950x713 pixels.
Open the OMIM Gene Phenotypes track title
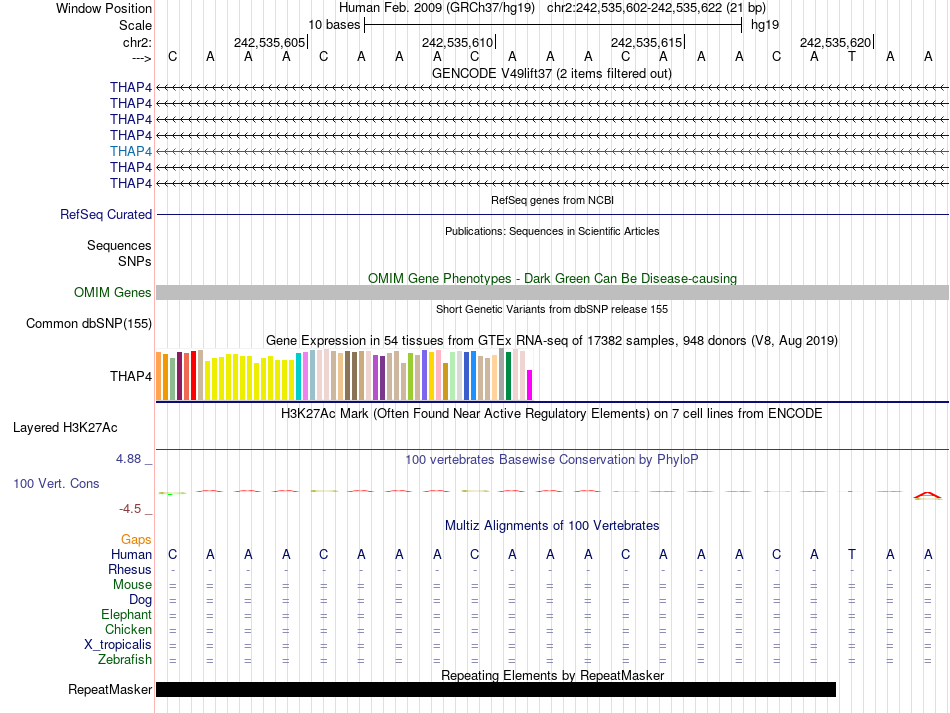(551, 278)
